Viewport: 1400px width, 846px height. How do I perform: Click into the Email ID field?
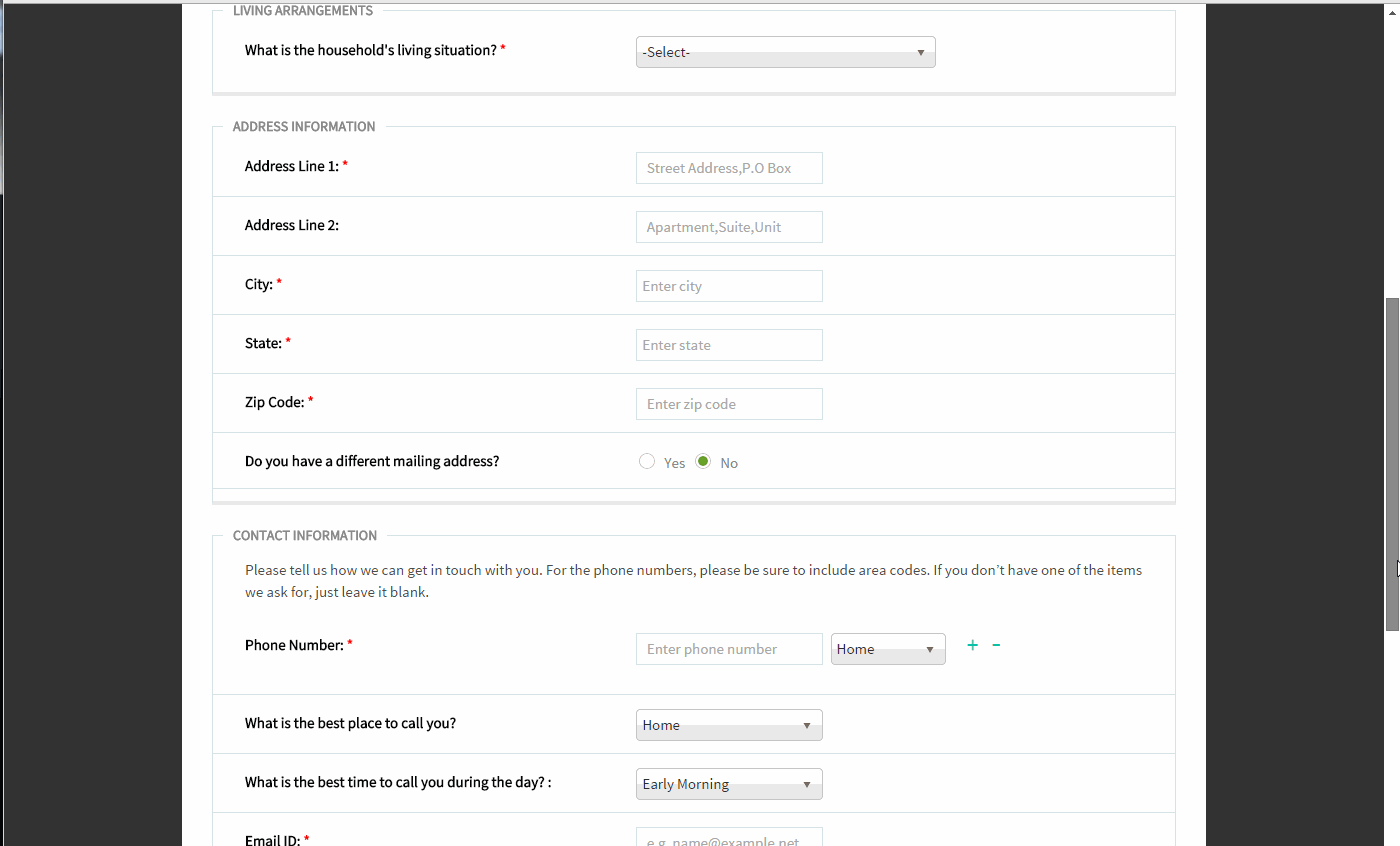729,837
